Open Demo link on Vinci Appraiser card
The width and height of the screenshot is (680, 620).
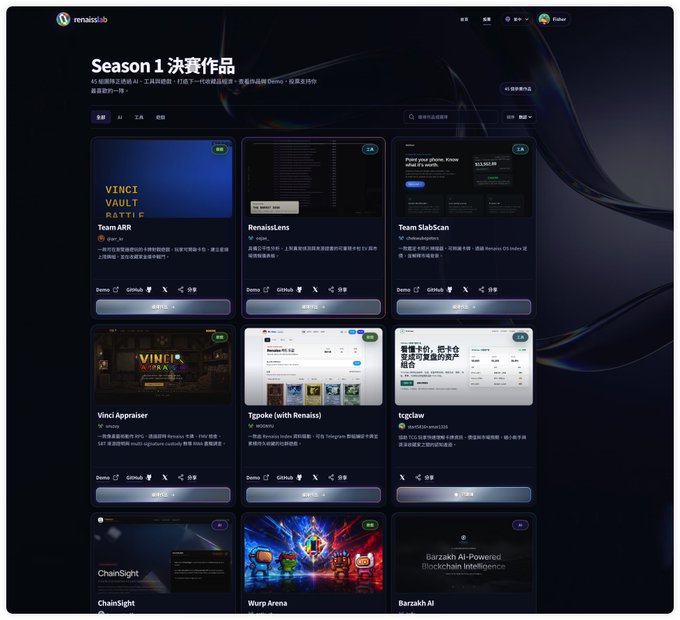click(107, 477)
